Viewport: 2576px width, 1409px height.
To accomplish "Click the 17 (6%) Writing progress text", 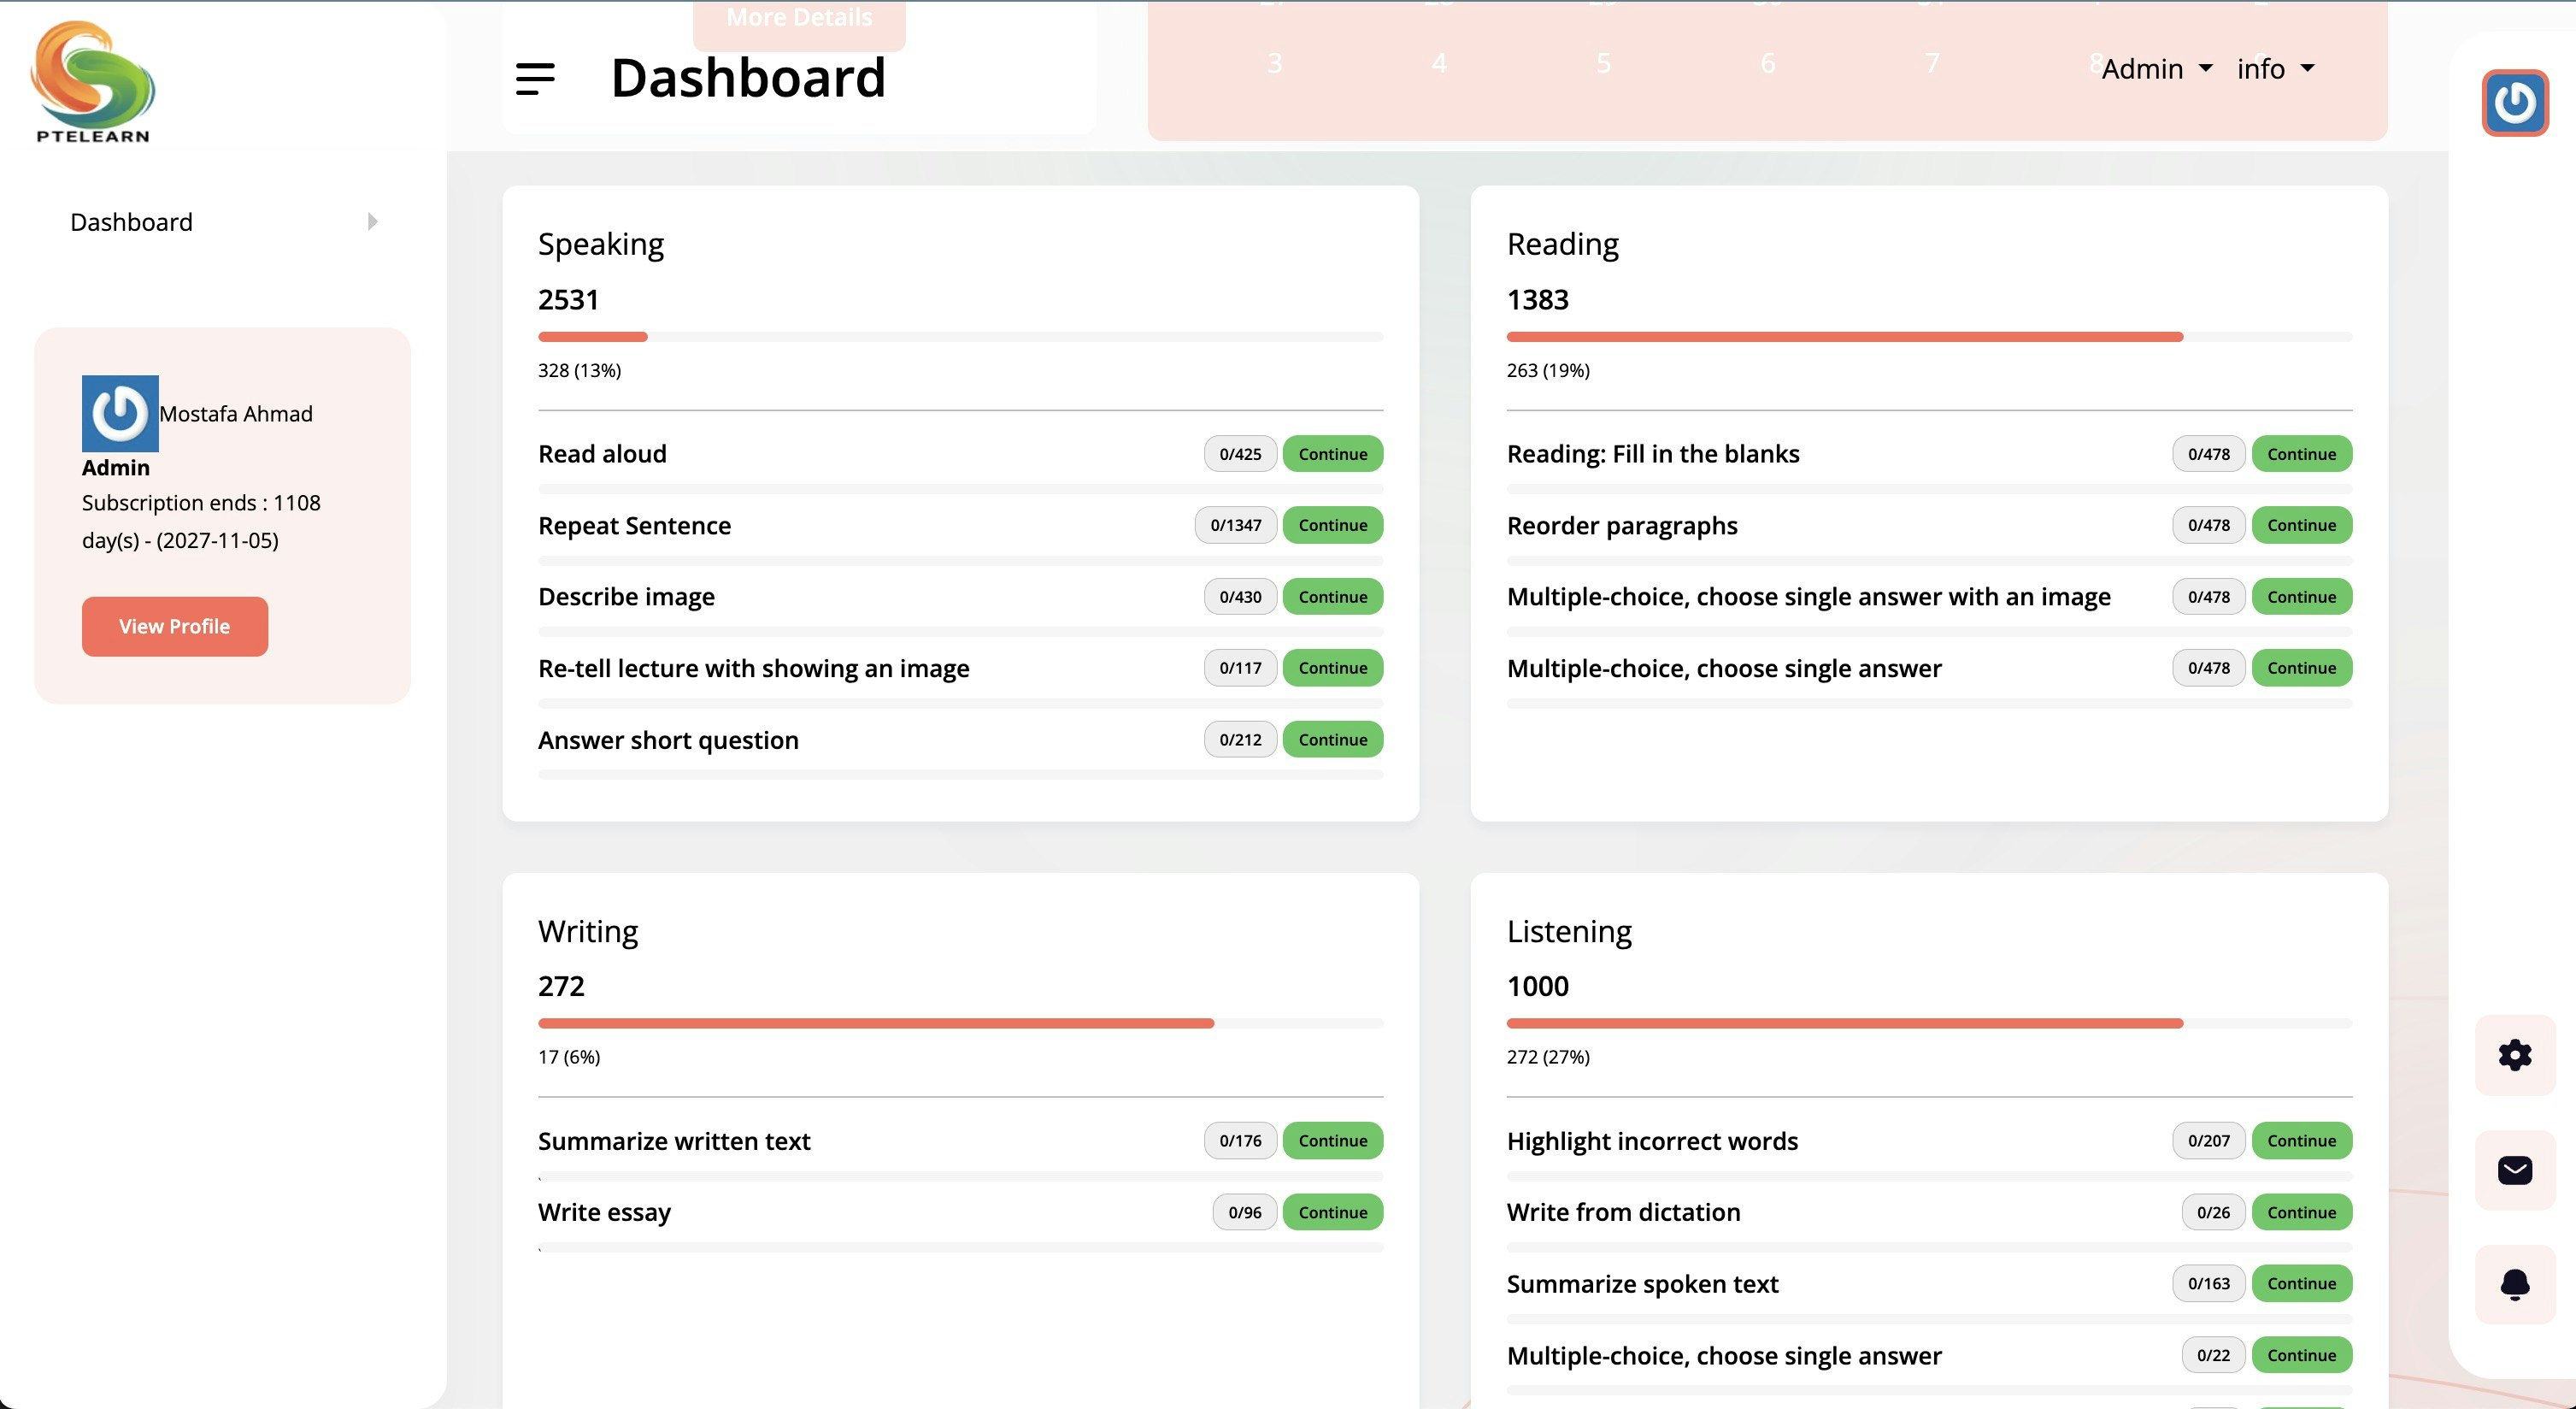I will [569, 1057].
